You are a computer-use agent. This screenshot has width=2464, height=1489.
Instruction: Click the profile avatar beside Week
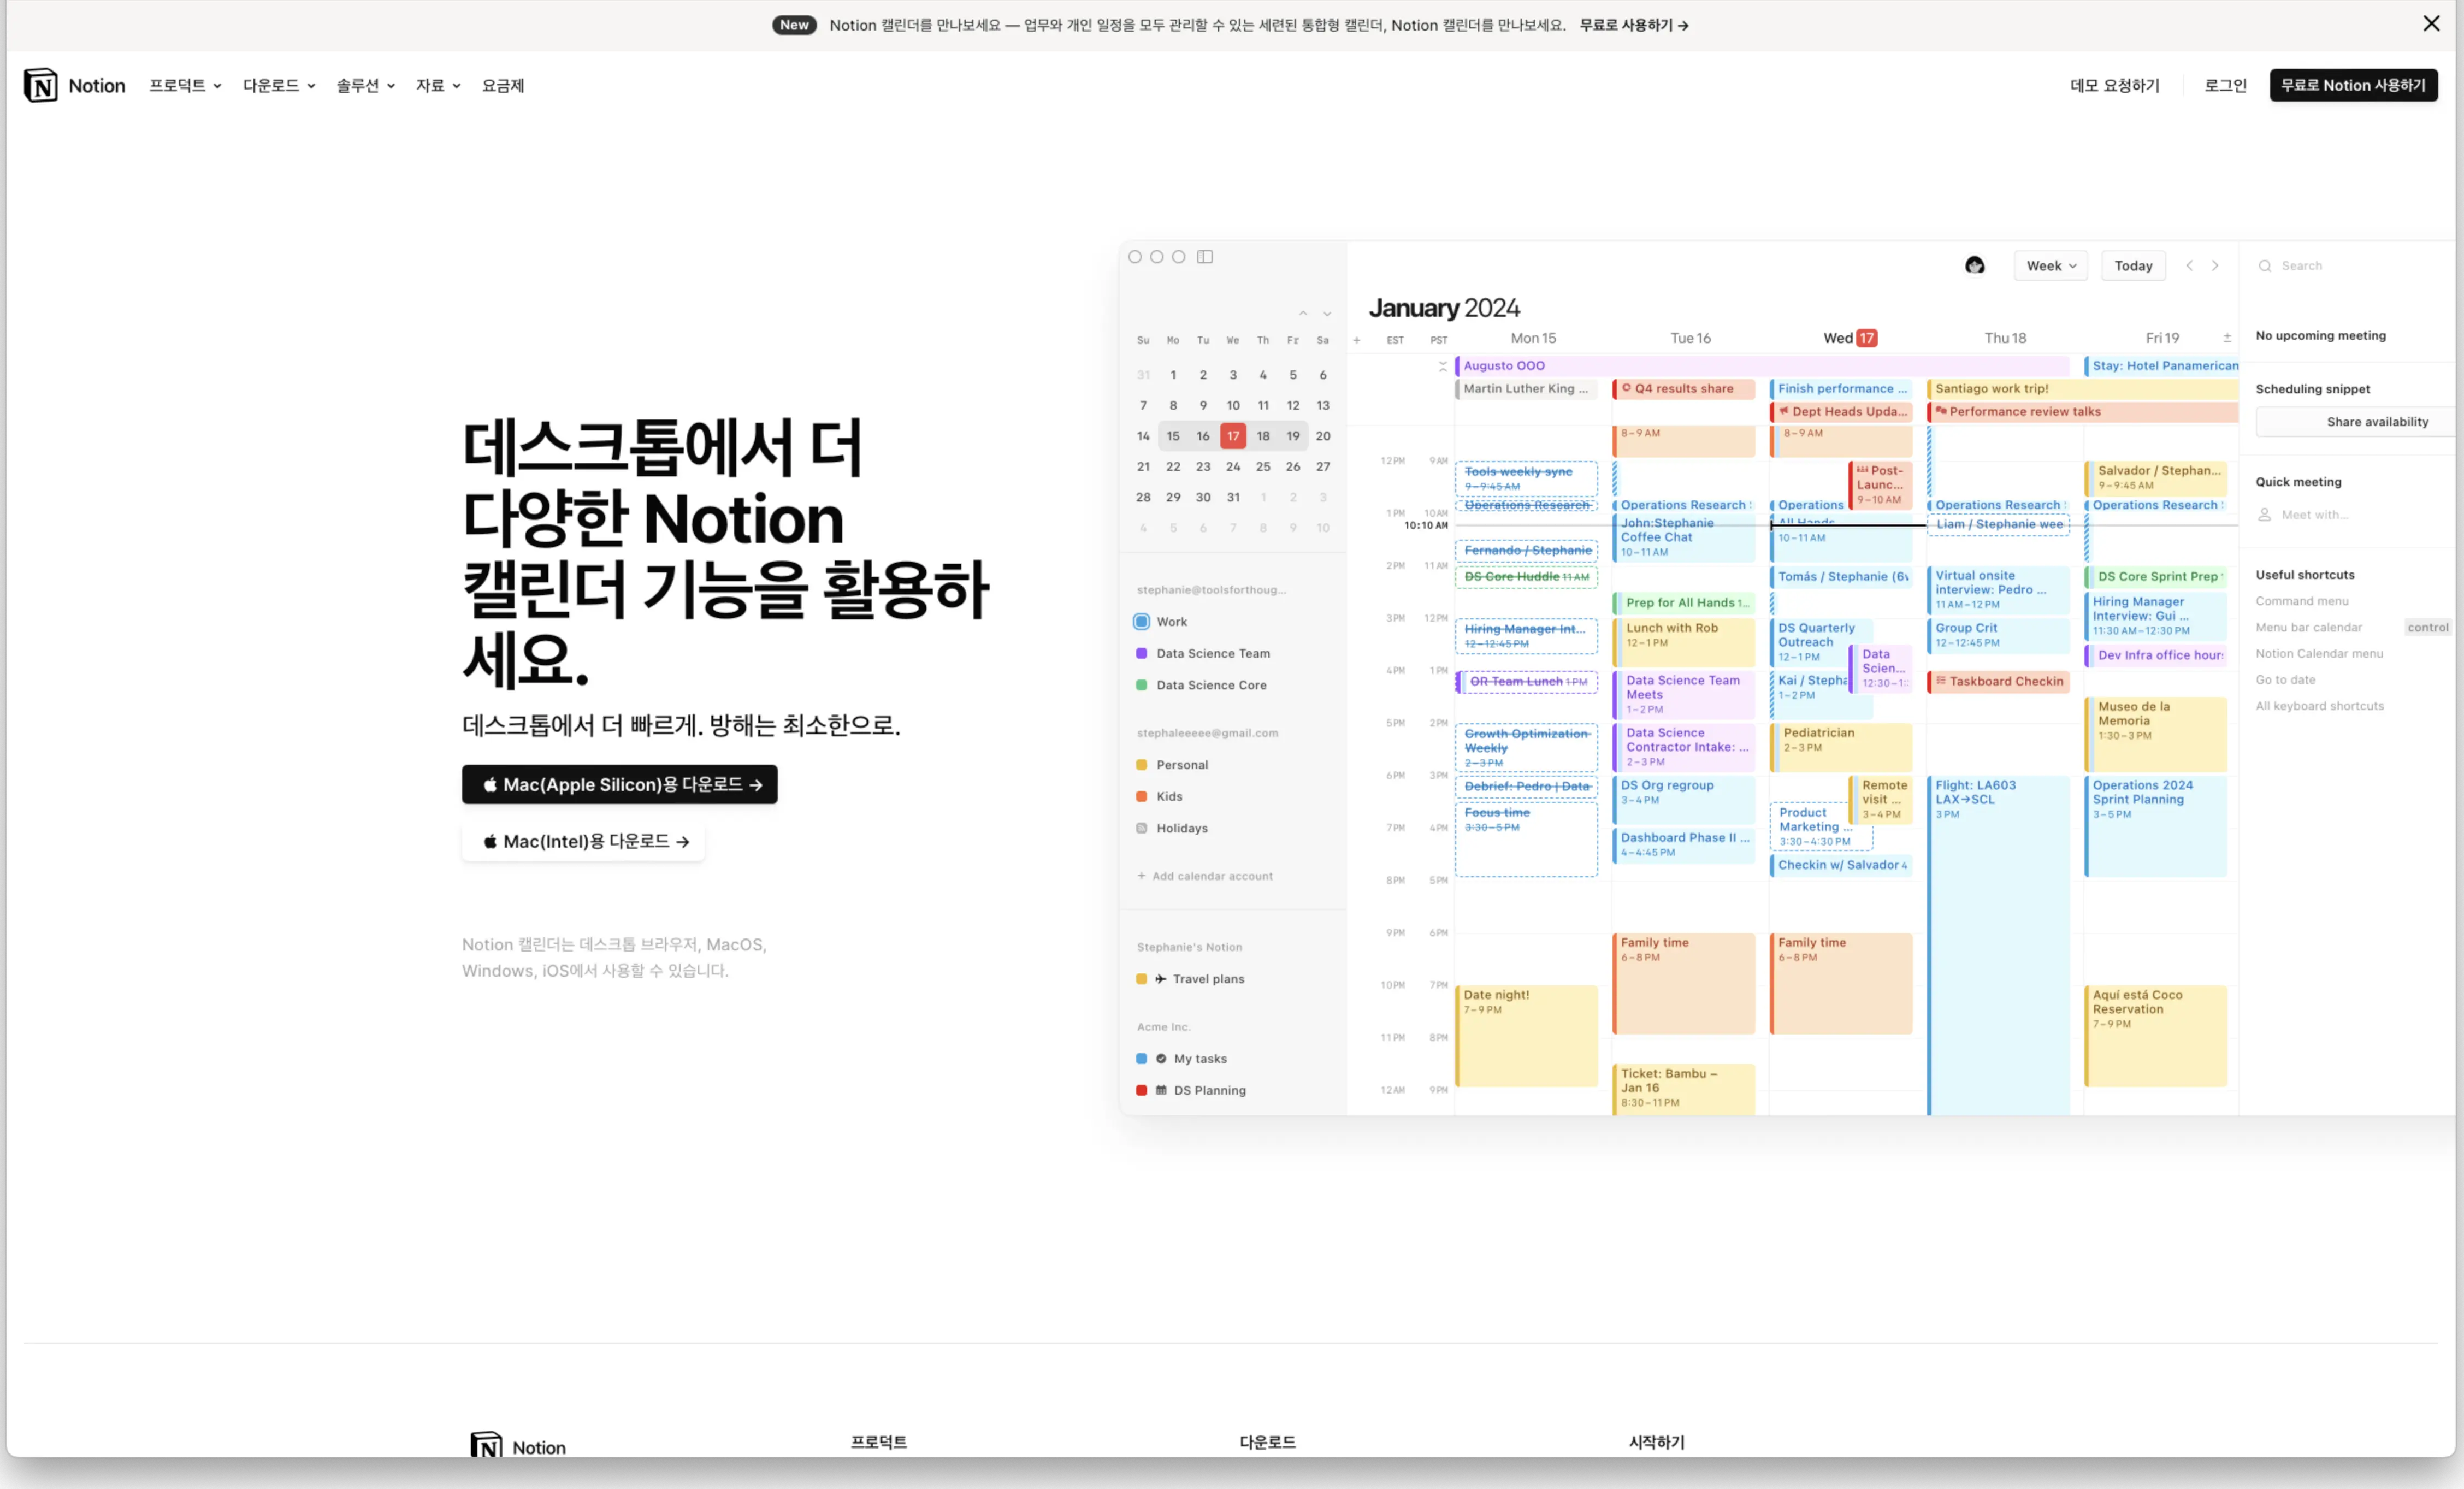coord(1974,266)
